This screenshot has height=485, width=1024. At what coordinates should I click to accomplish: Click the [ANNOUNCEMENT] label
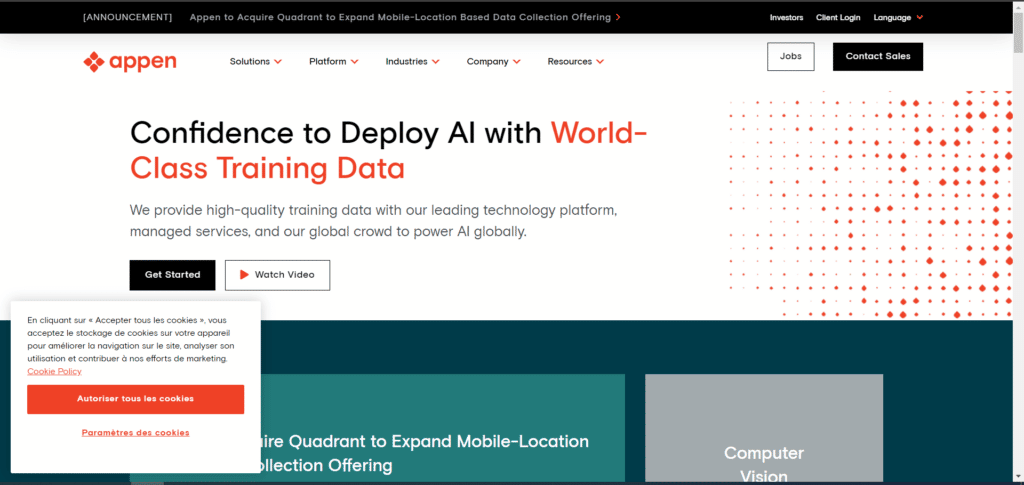click(x=127, y=18)
